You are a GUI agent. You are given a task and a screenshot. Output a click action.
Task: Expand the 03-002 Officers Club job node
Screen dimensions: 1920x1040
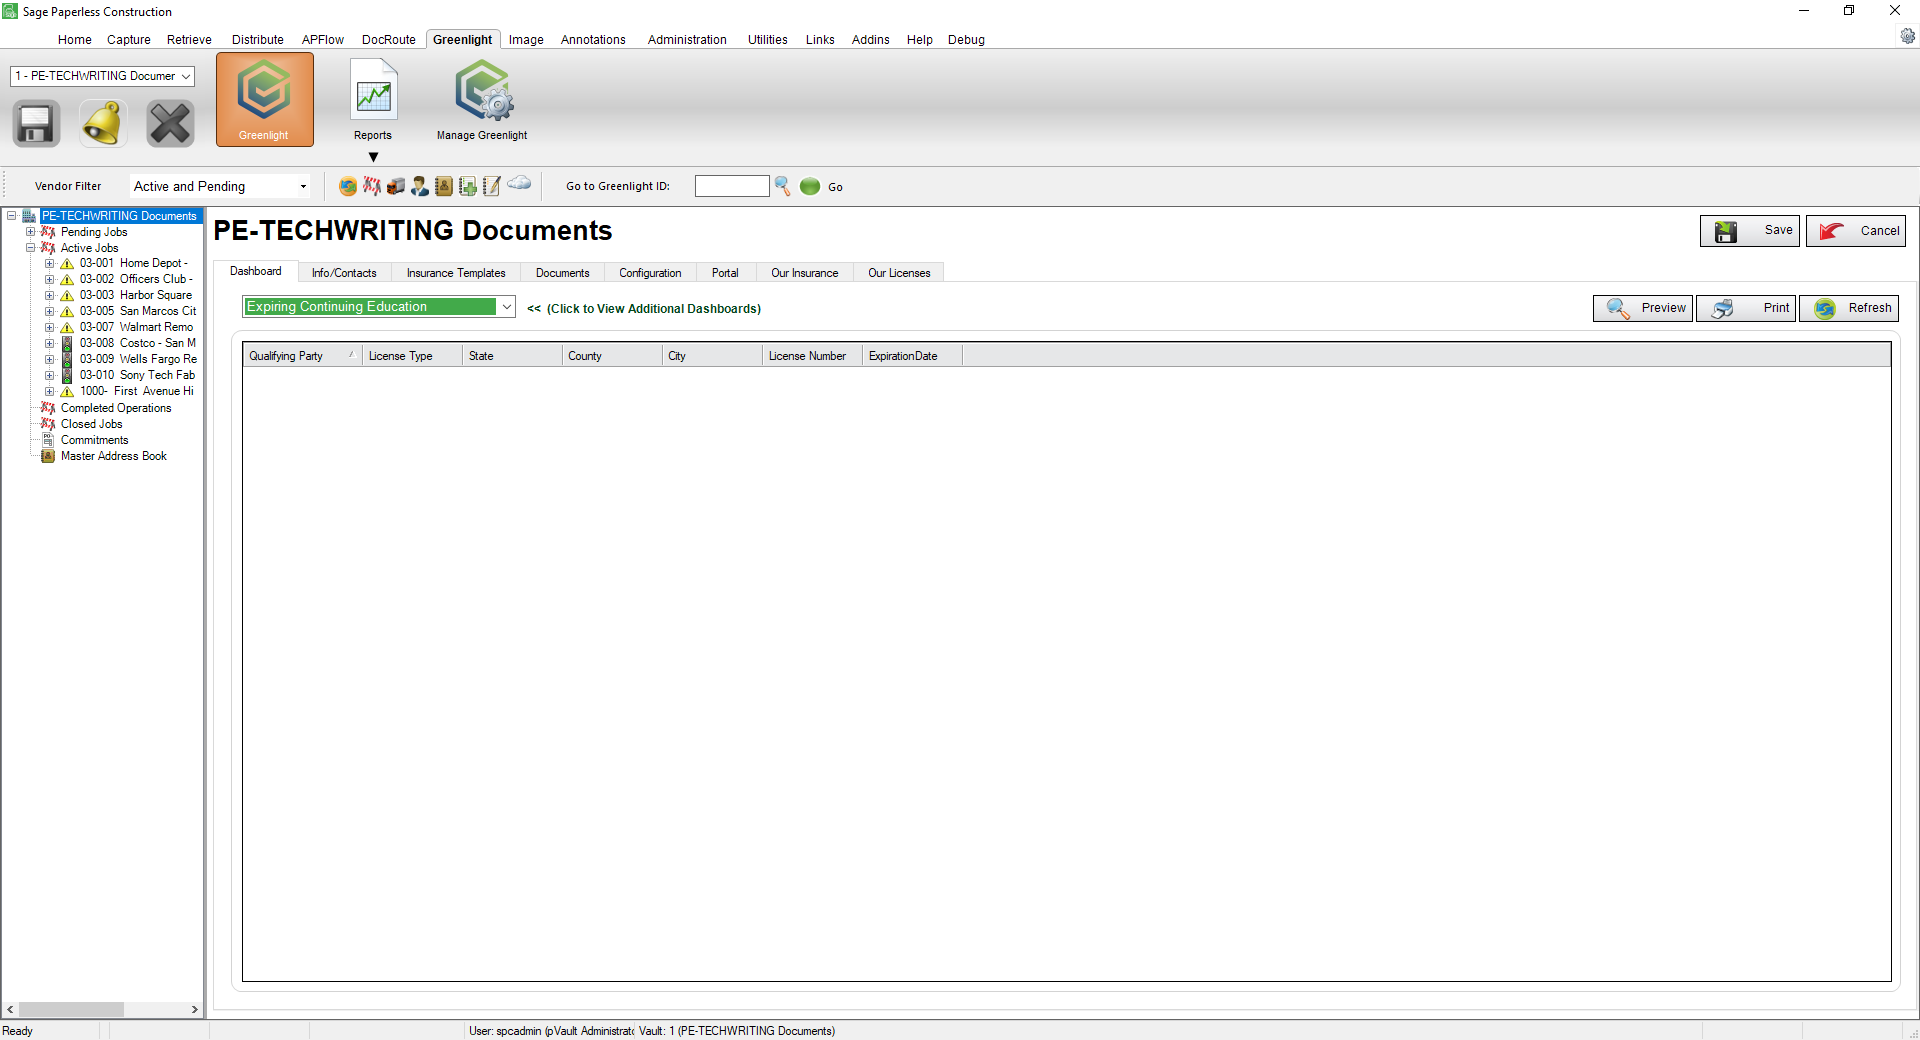pos(49,279)
